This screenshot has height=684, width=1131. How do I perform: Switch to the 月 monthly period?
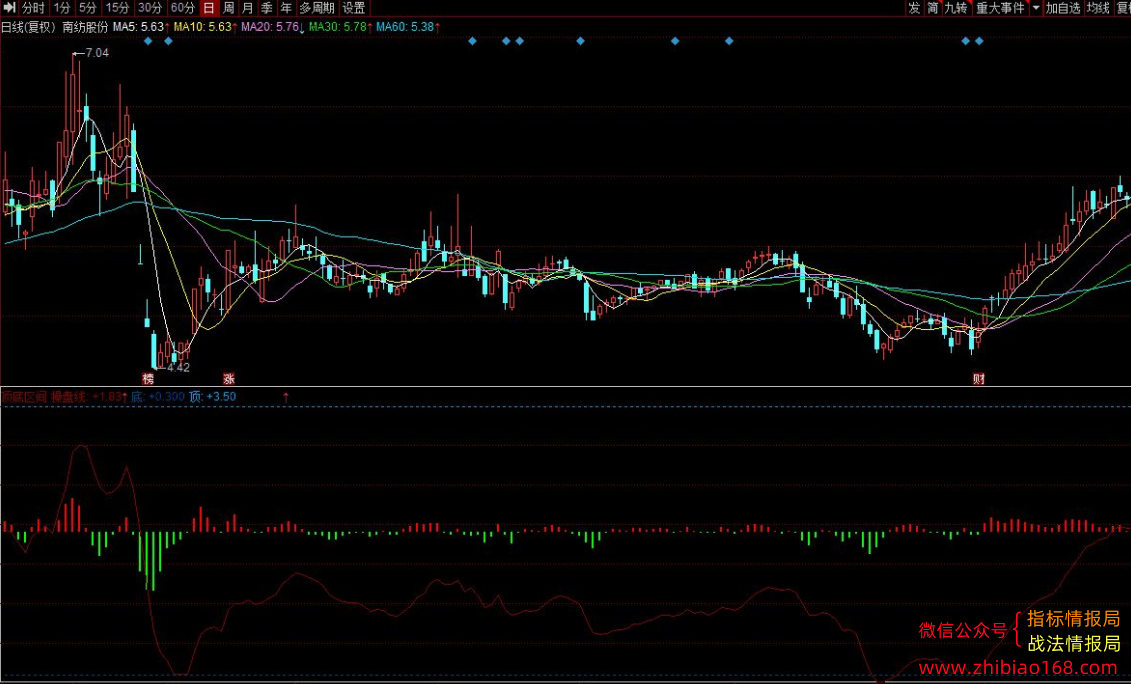point(247,8)
